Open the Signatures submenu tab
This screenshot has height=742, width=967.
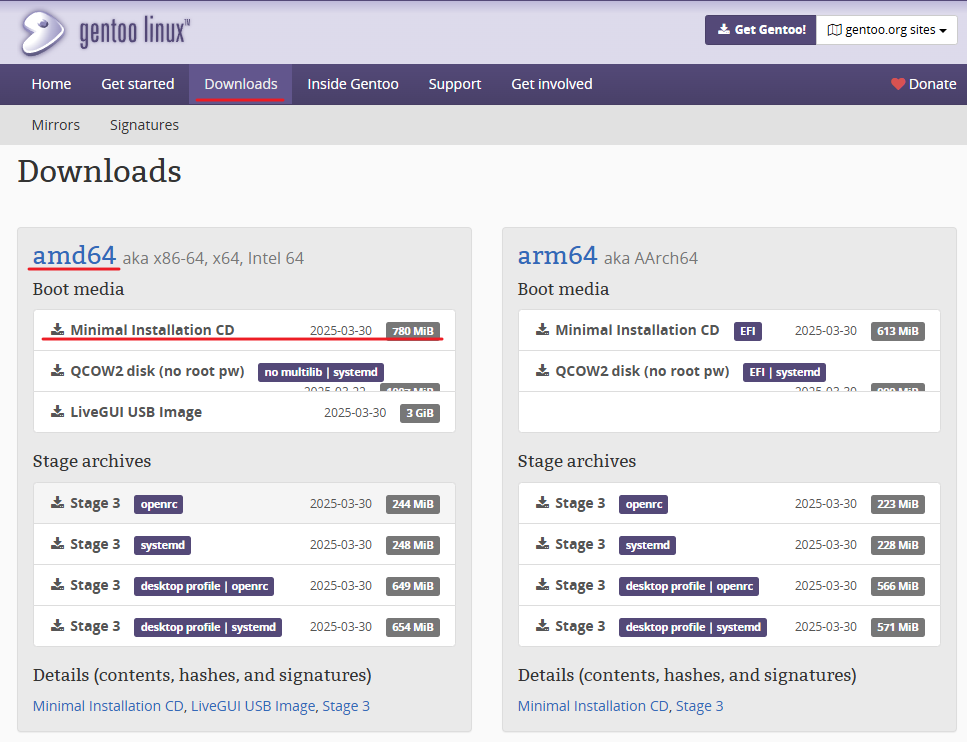(144, 125)
